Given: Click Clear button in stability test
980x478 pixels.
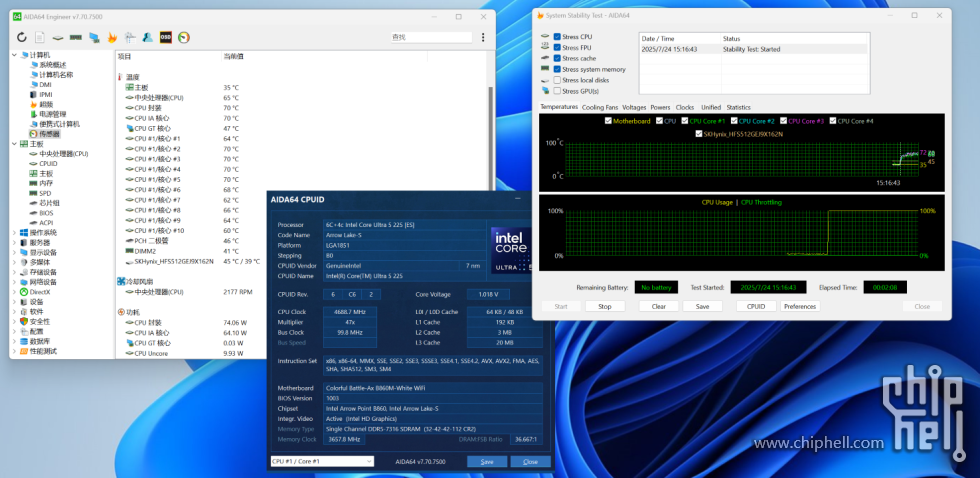Looking at the screenshot, I should tap(659, 307).
